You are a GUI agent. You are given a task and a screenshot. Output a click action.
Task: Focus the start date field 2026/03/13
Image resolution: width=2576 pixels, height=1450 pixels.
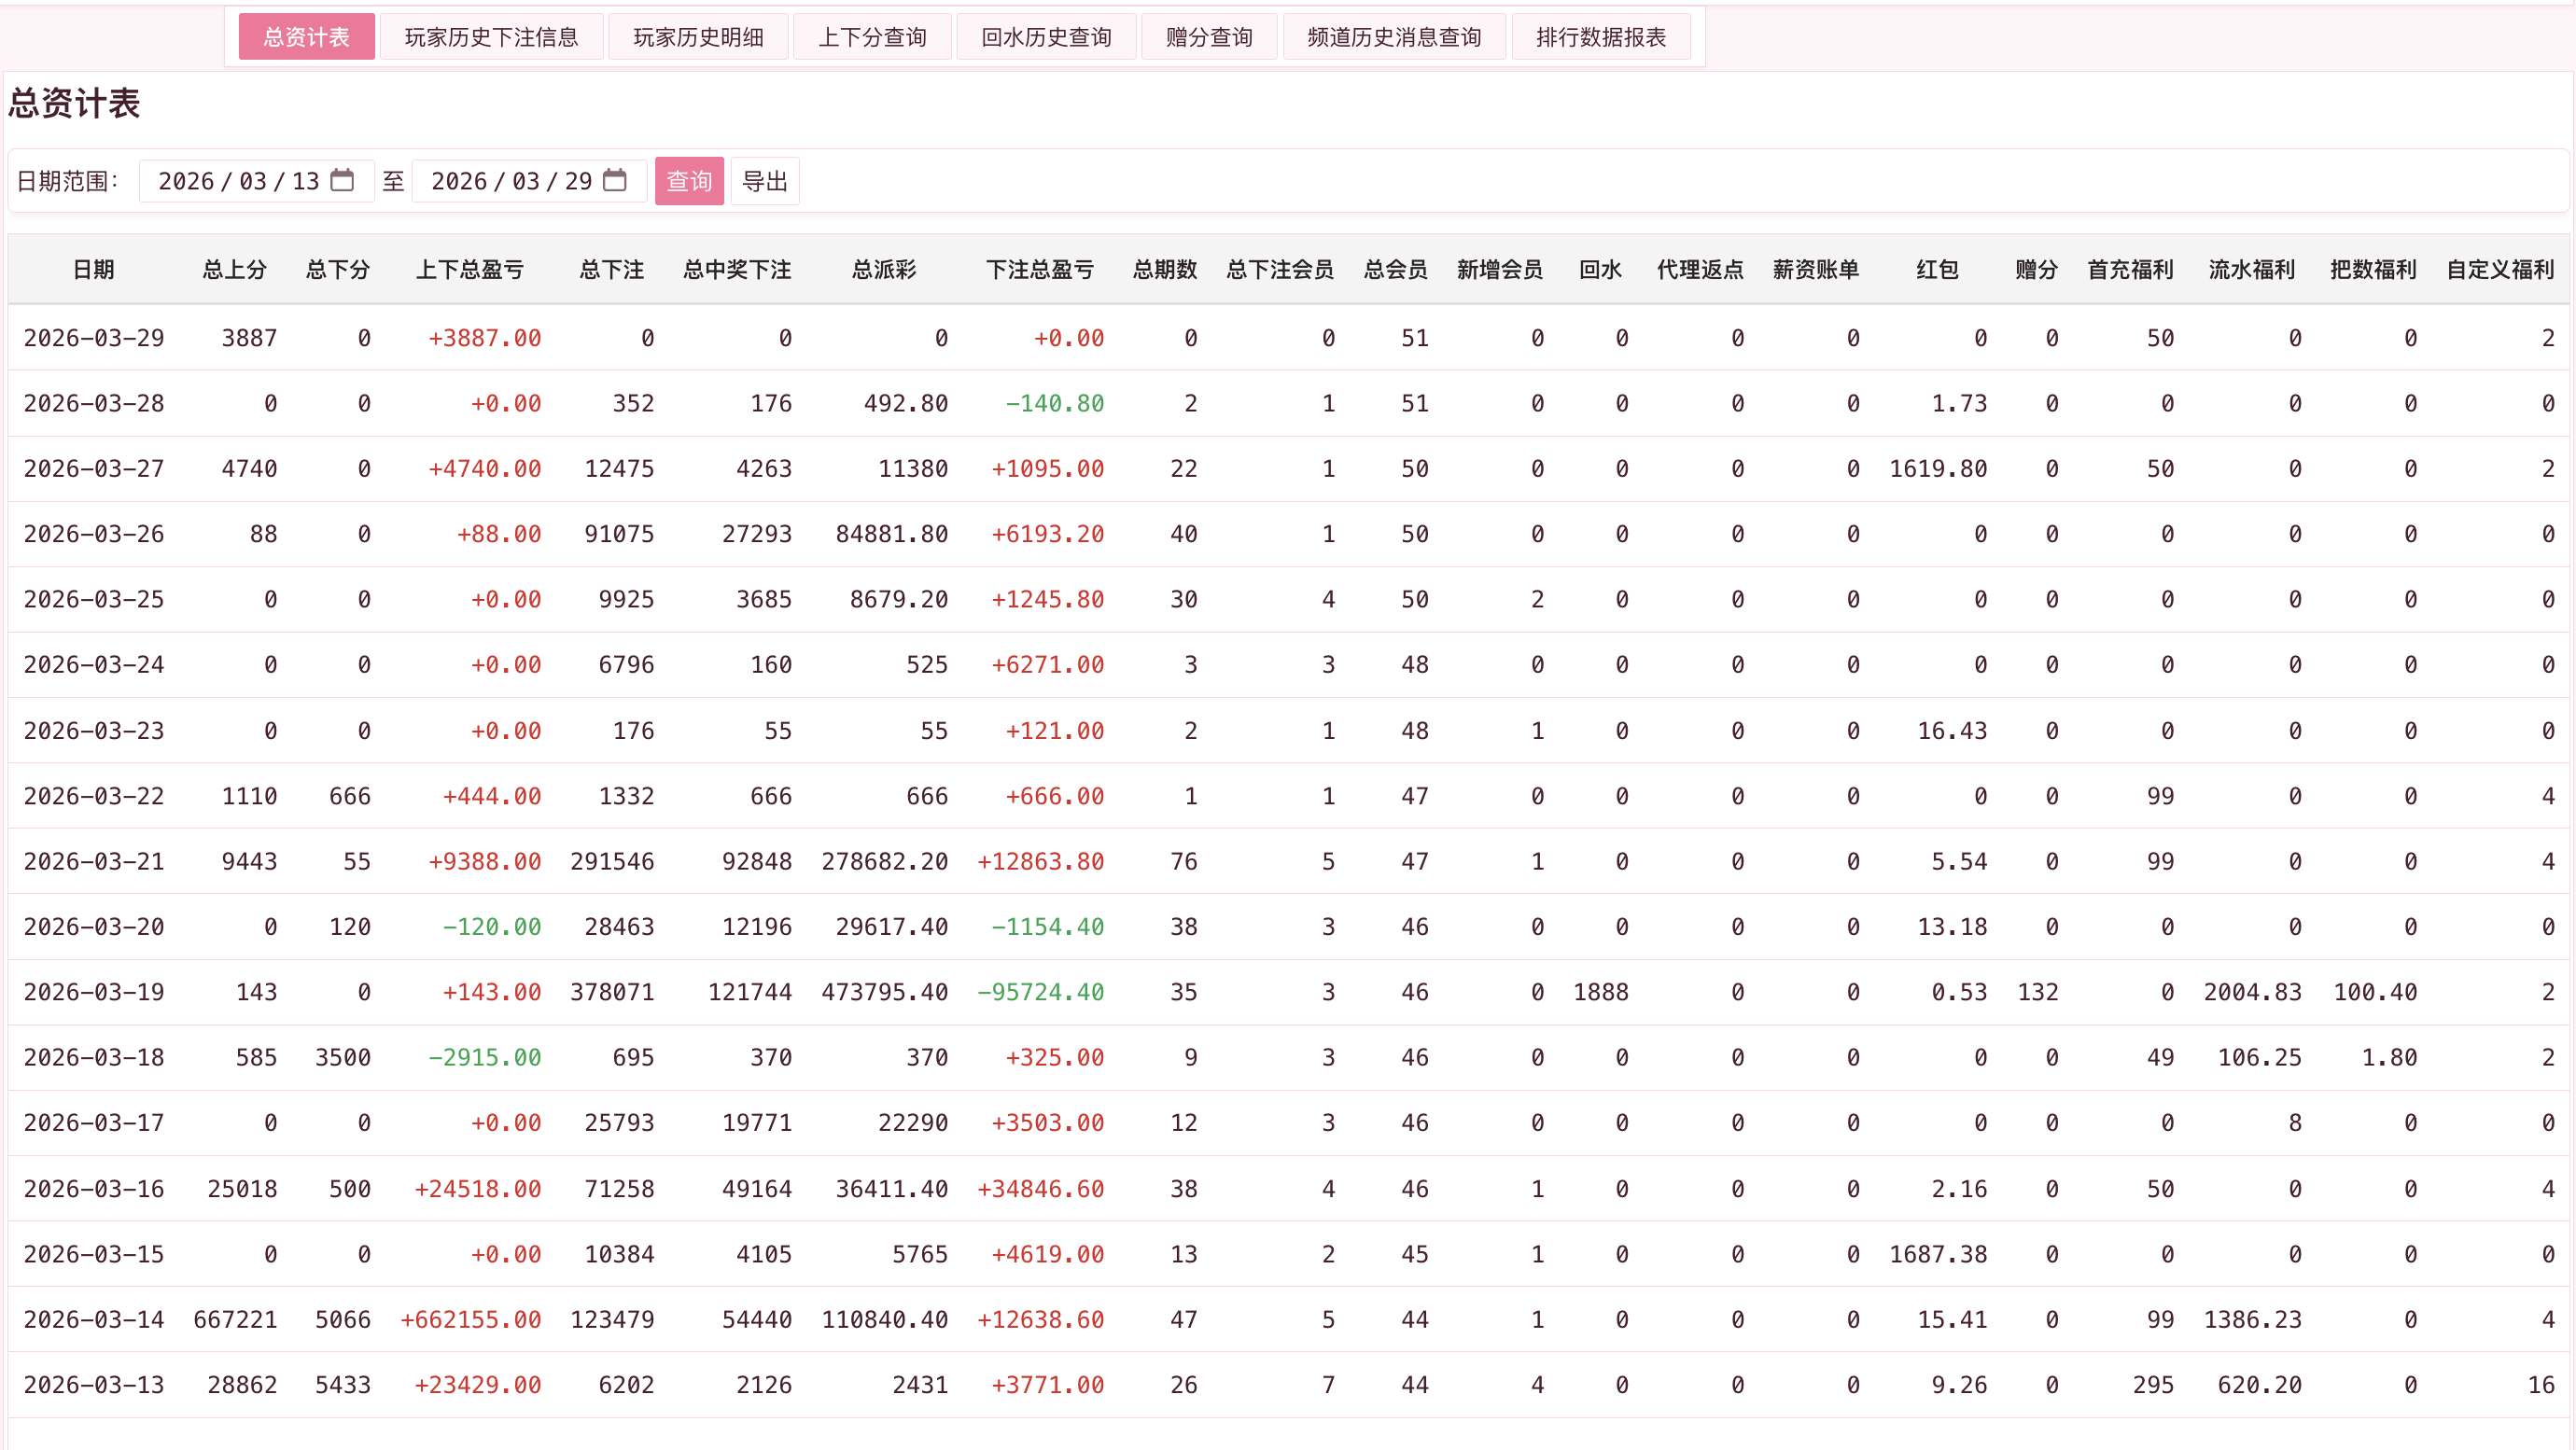pos(256,181)
